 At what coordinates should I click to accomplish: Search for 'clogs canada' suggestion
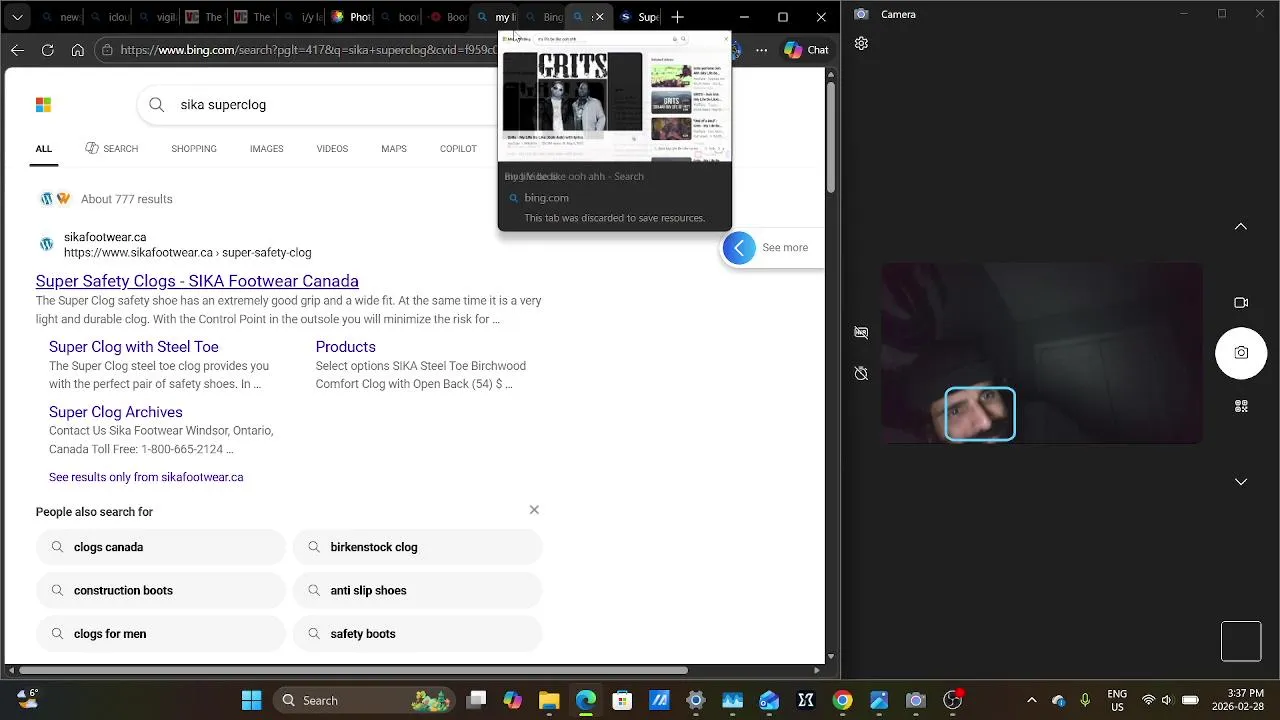click(161, 547)
